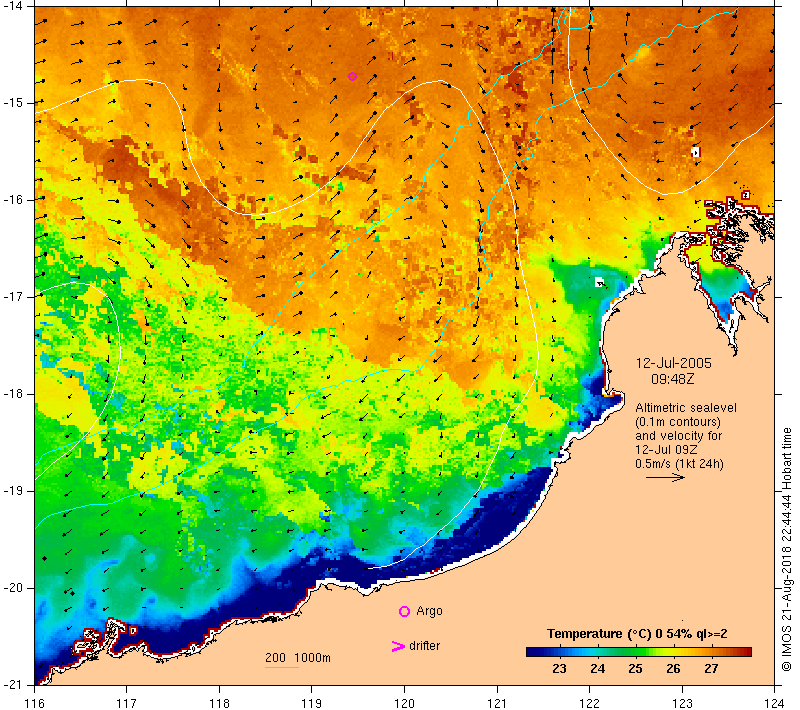This screenshot has width=800, height=710.
Task: Click the 'drifter' legend label
Action: pyautogui.click(x=424, y=646)
